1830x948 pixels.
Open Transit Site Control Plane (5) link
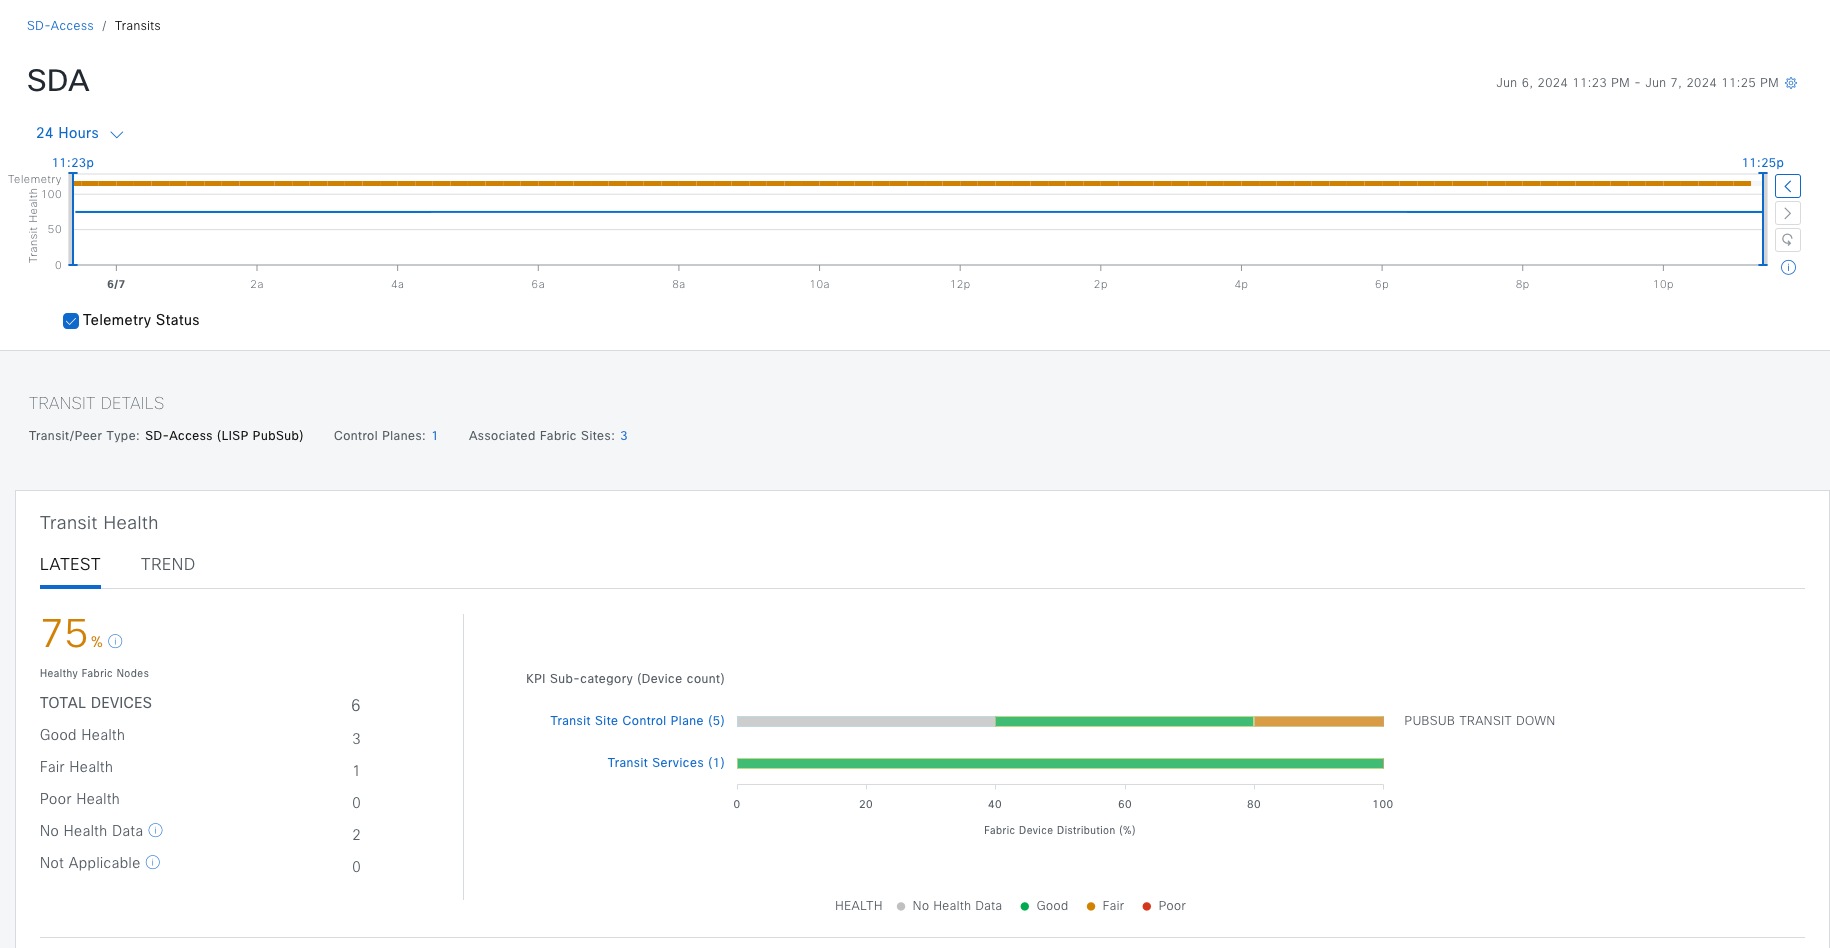(637, 721)
